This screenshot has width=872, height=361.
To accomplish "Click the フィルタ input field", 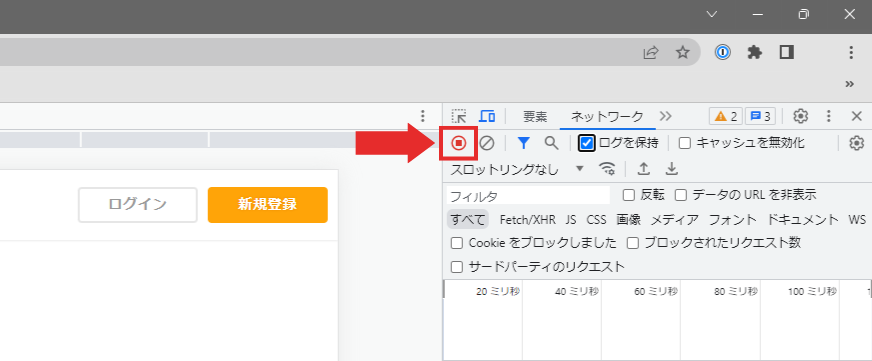I will coord(528,195).
